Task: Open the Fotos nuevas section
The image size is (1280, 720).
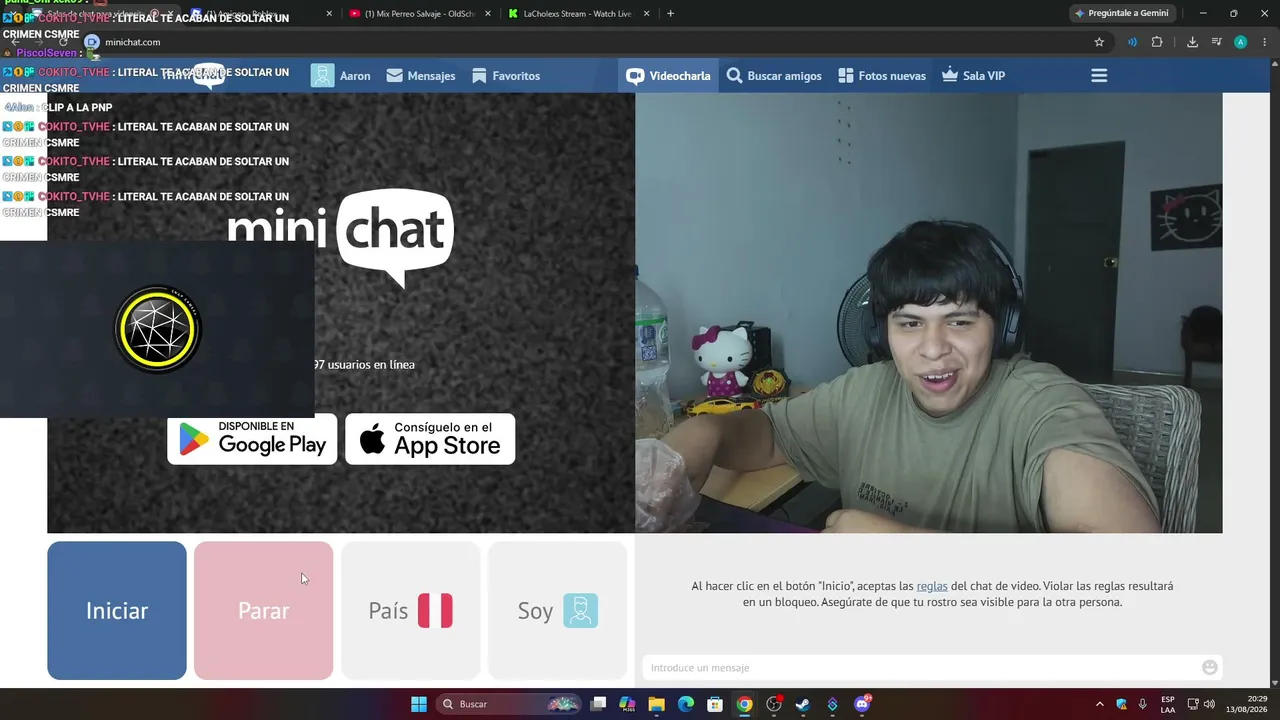Action: 882,76
